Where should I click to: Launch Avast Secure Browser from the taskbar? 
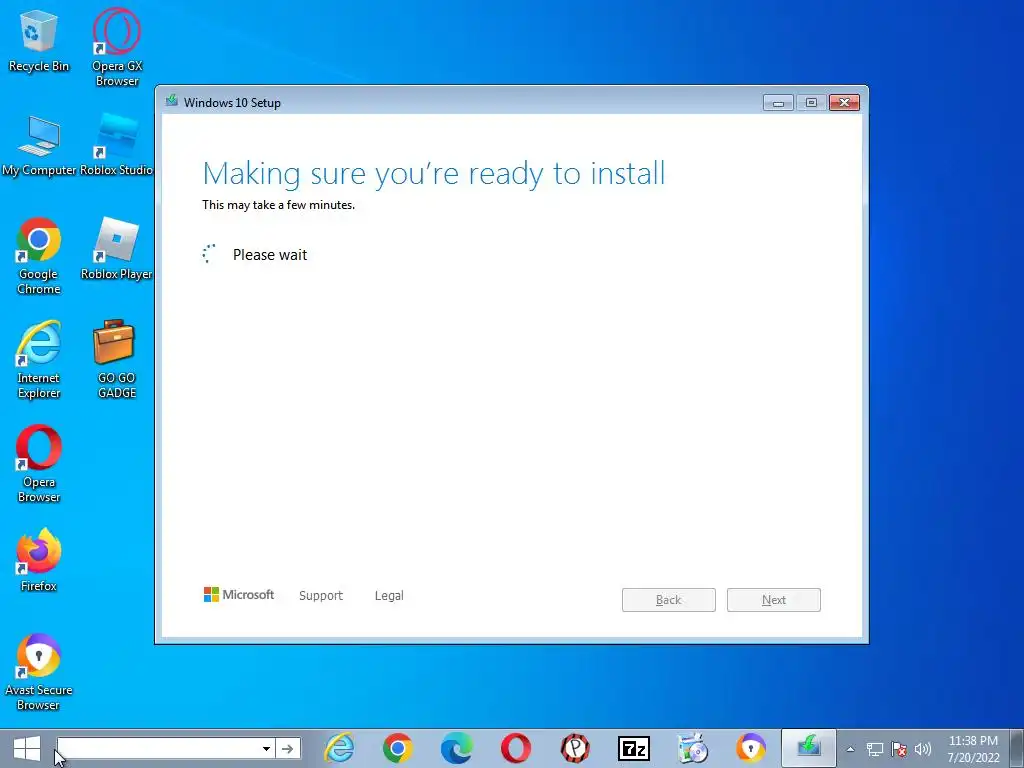750,748
